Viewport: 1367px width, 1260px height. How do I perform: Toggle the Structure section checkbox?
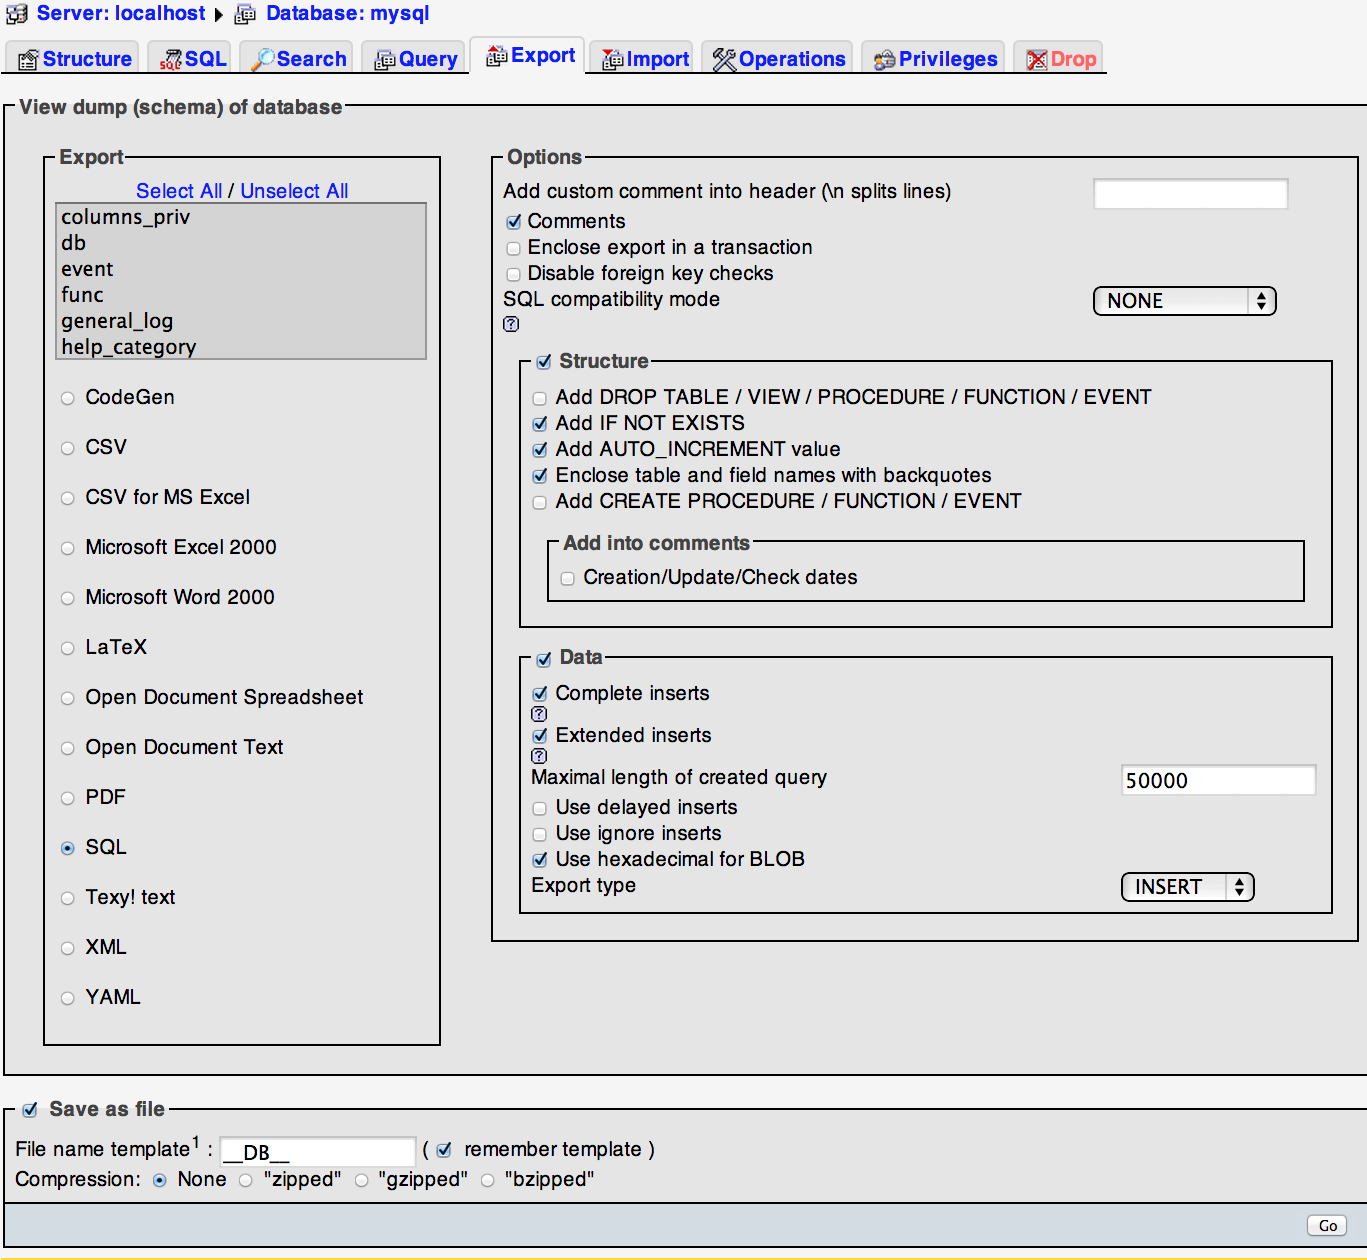coord(544,362)
